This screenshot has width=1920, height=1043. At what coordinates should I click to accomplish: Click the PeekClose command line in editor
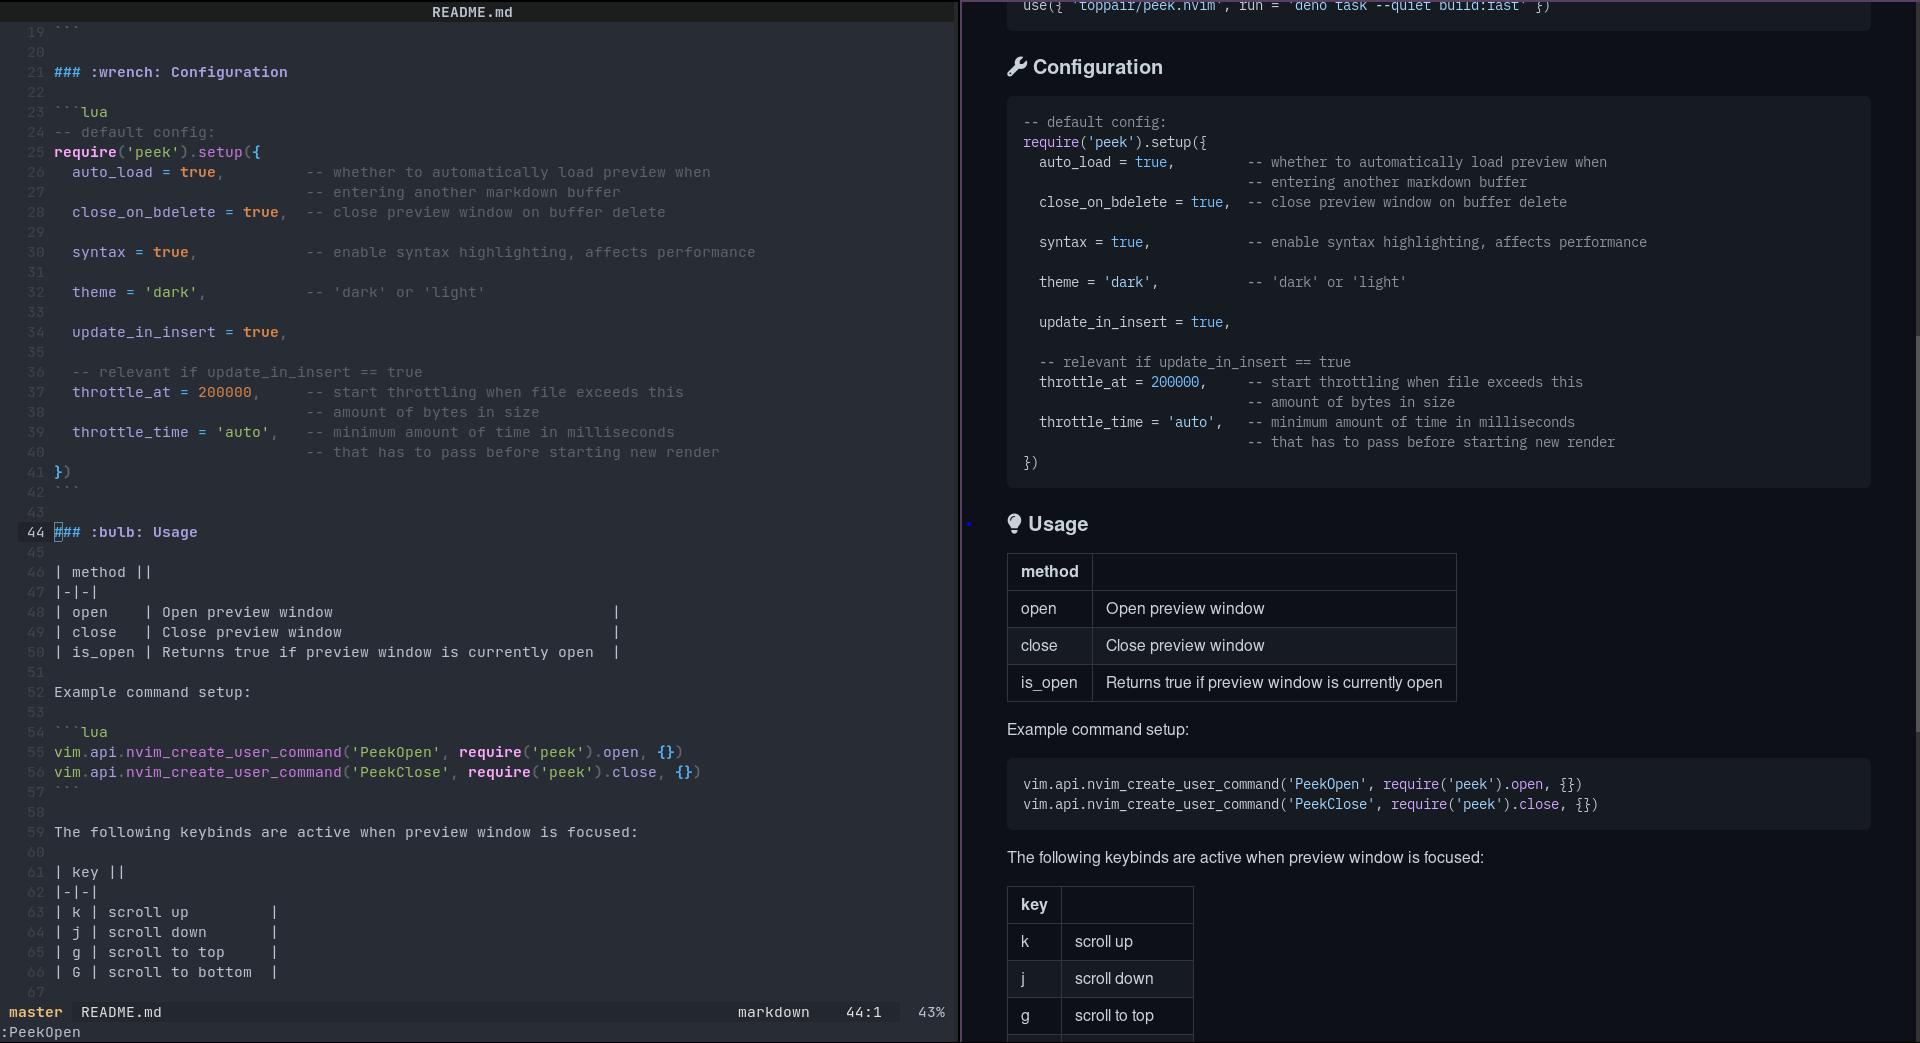377,772
